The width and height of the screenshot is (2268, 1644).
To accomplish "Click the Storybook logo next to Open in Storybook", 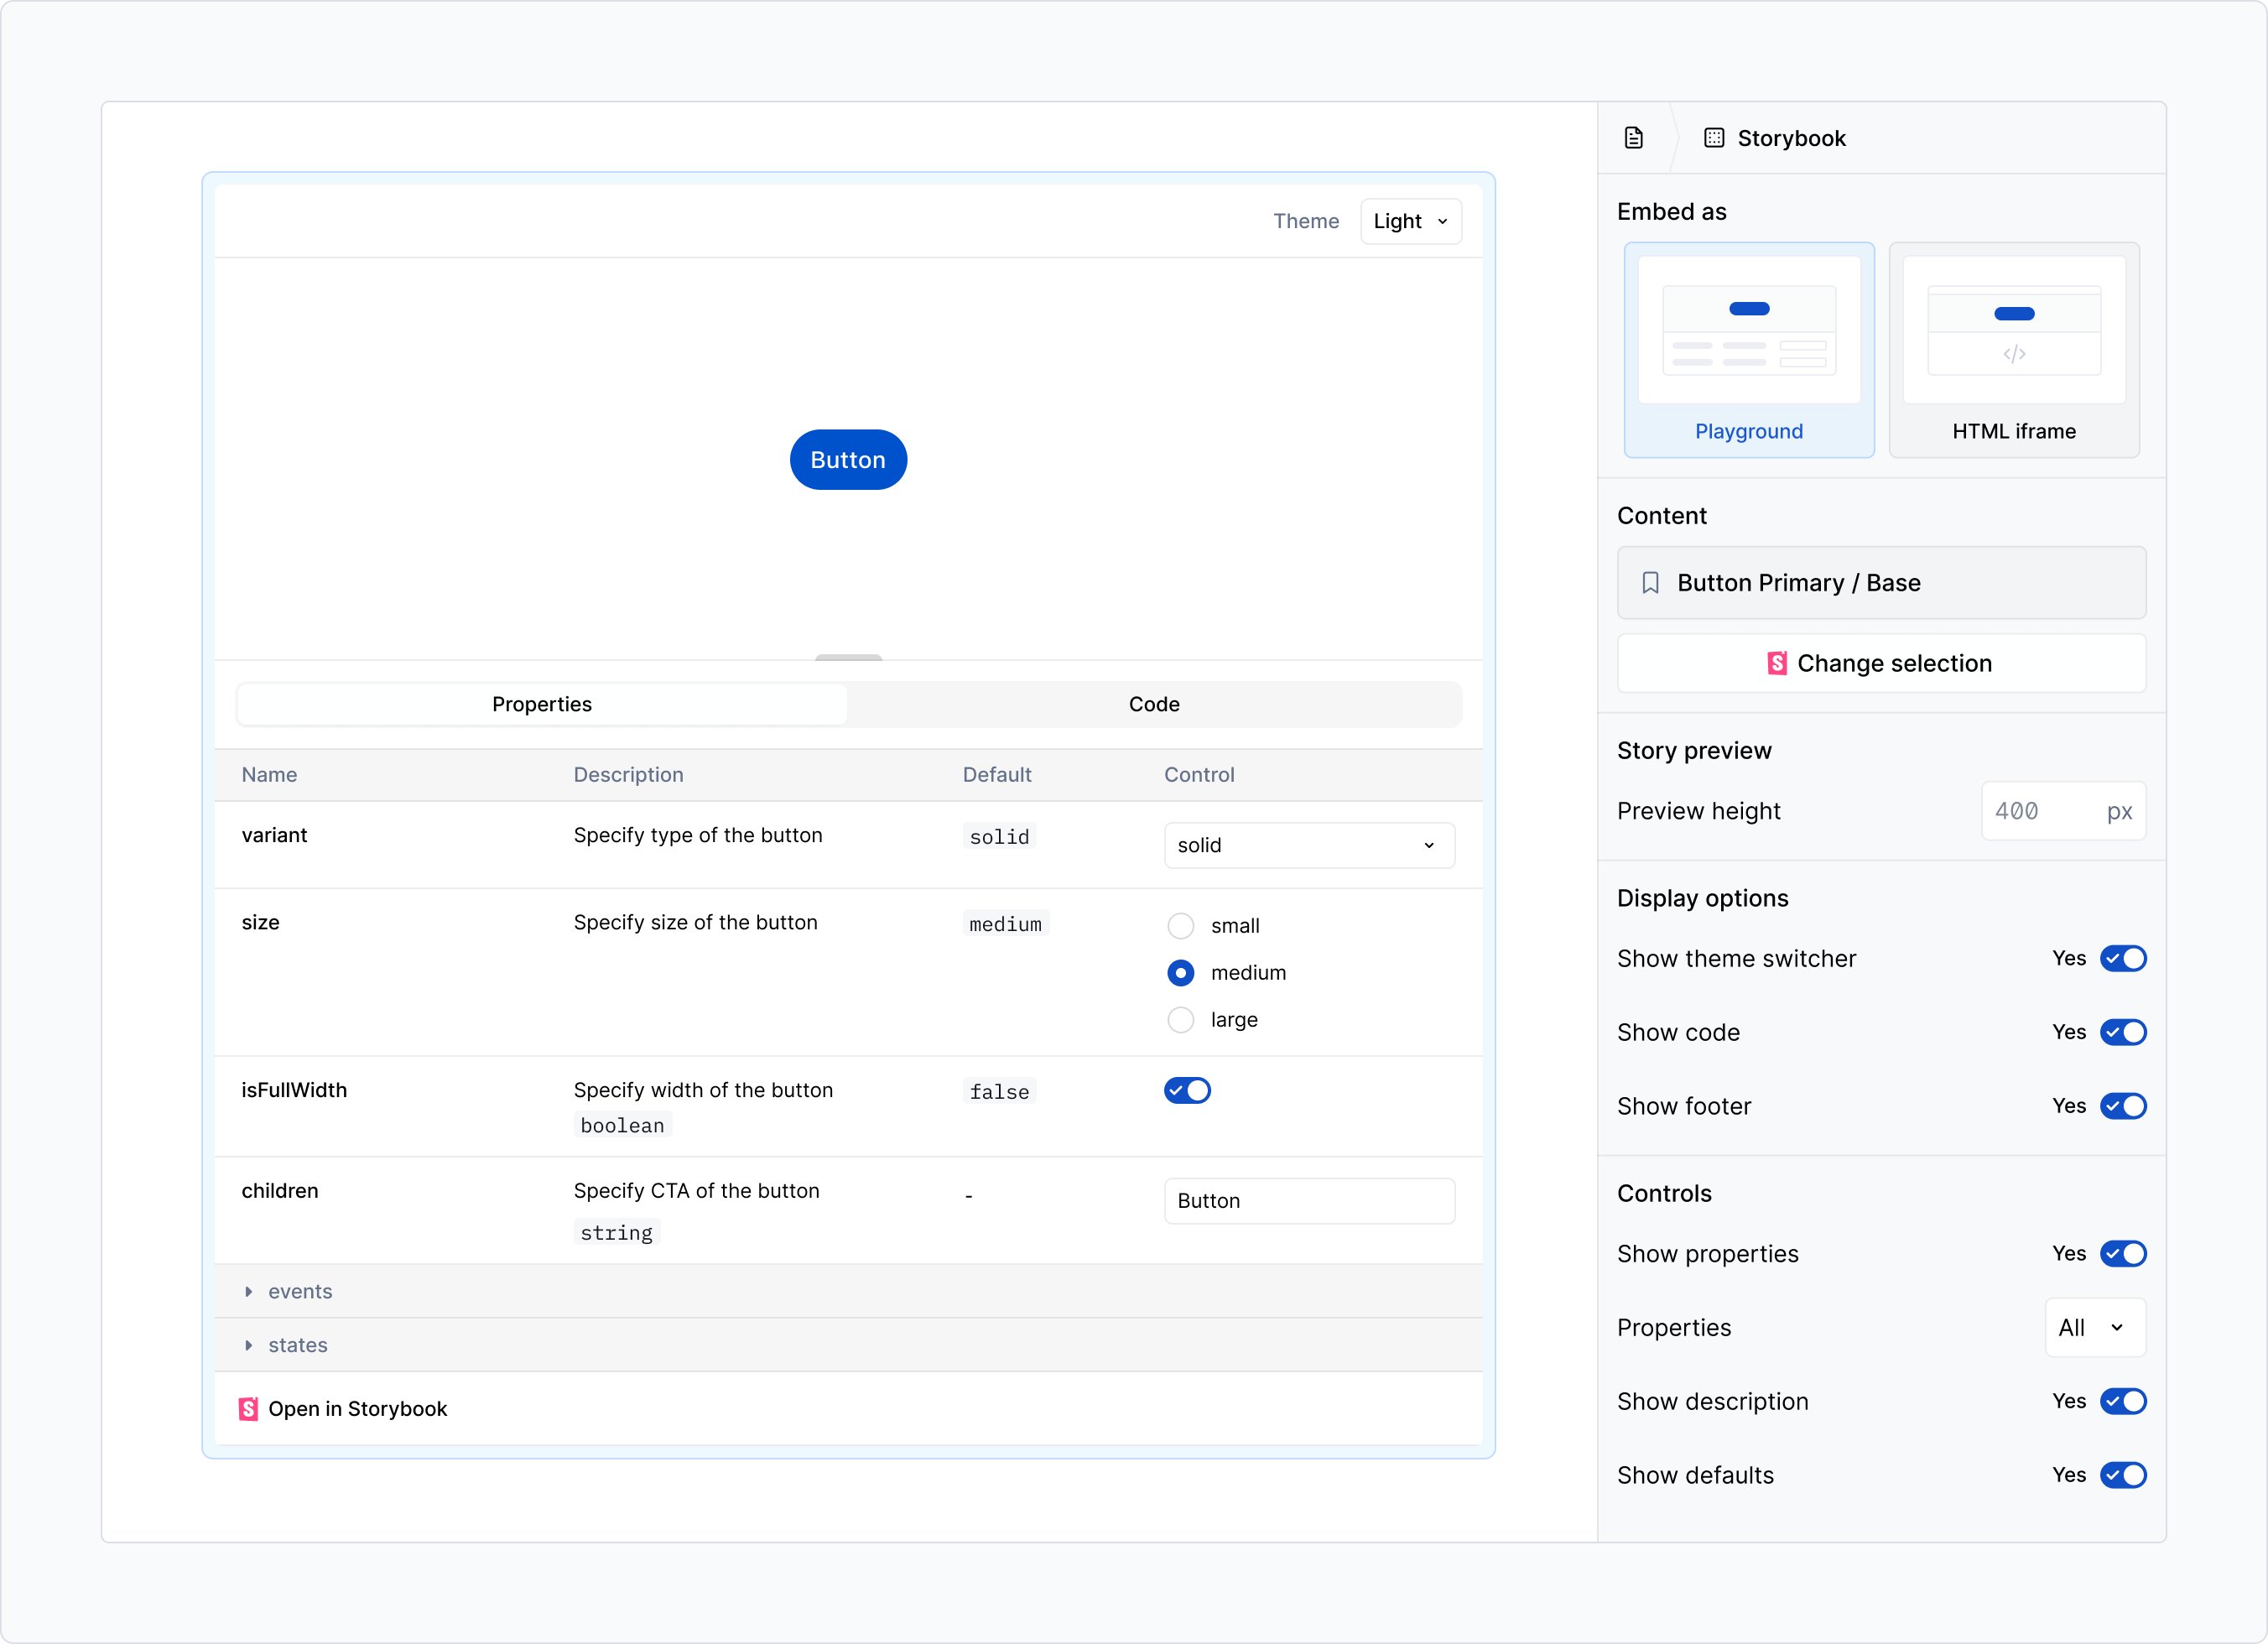I will (248, 1409).
